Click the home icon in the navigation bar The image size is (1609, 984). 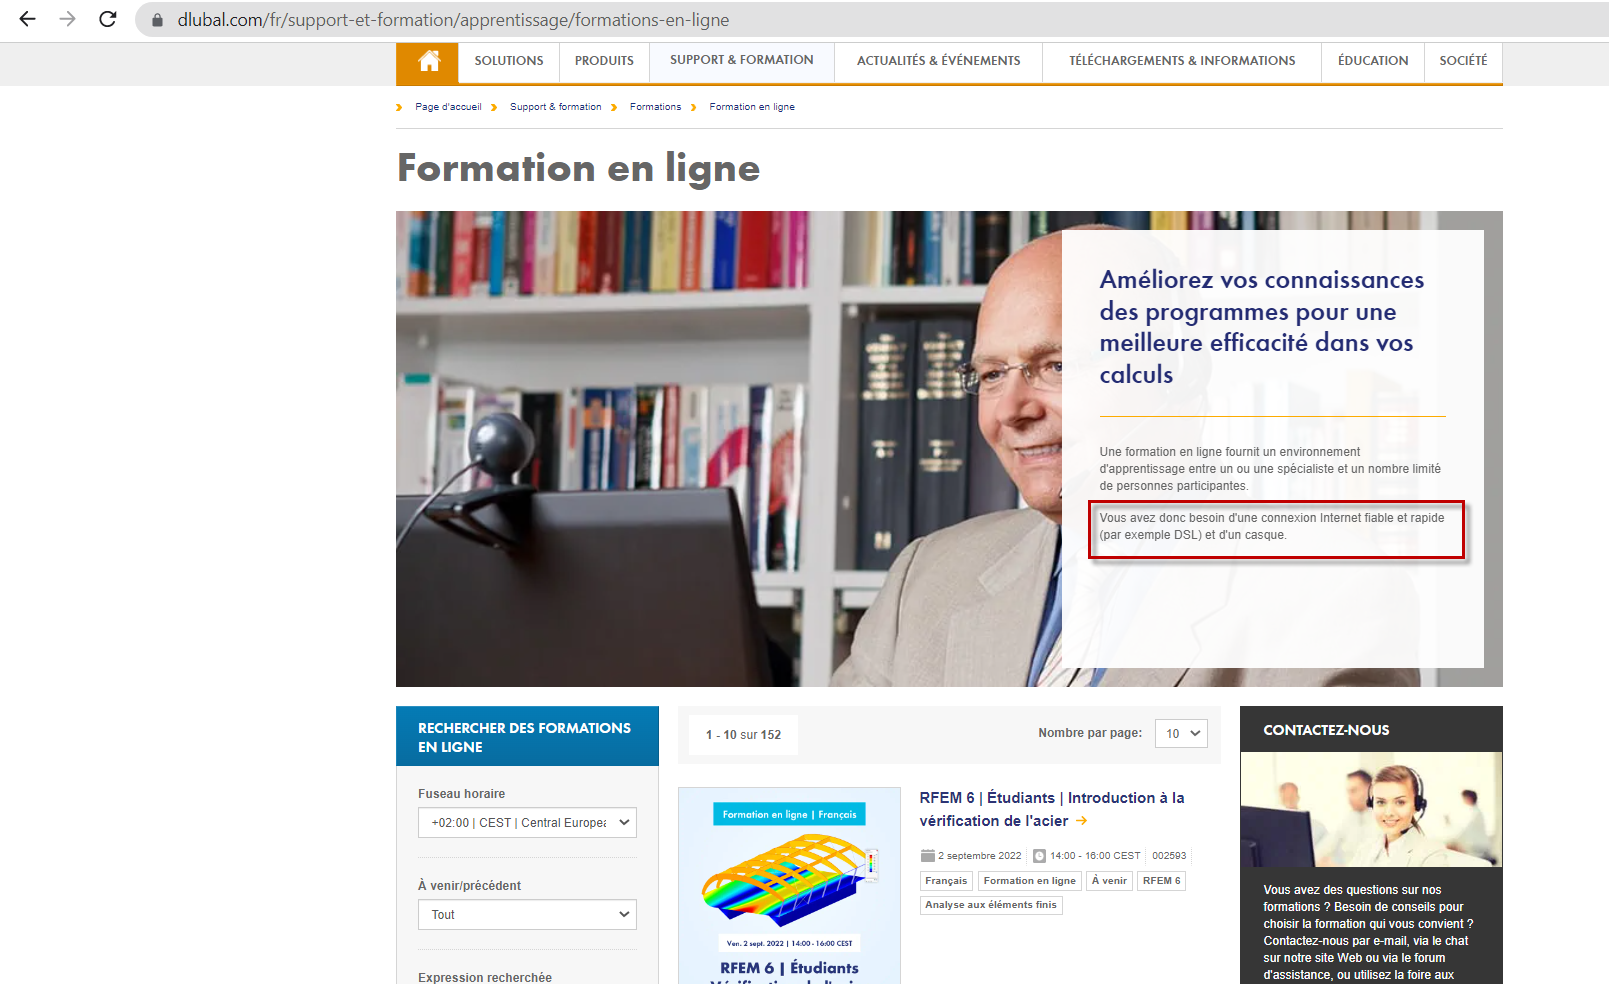point(428,62)
